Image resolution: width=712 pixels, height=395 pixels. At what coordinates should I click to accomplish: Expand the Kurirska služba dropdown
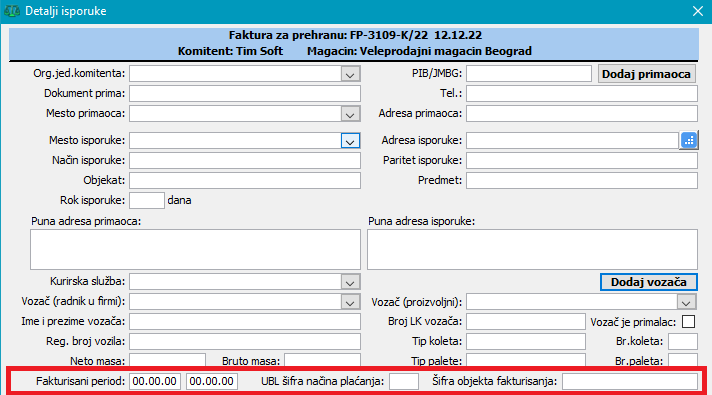[x=350, y=282]
